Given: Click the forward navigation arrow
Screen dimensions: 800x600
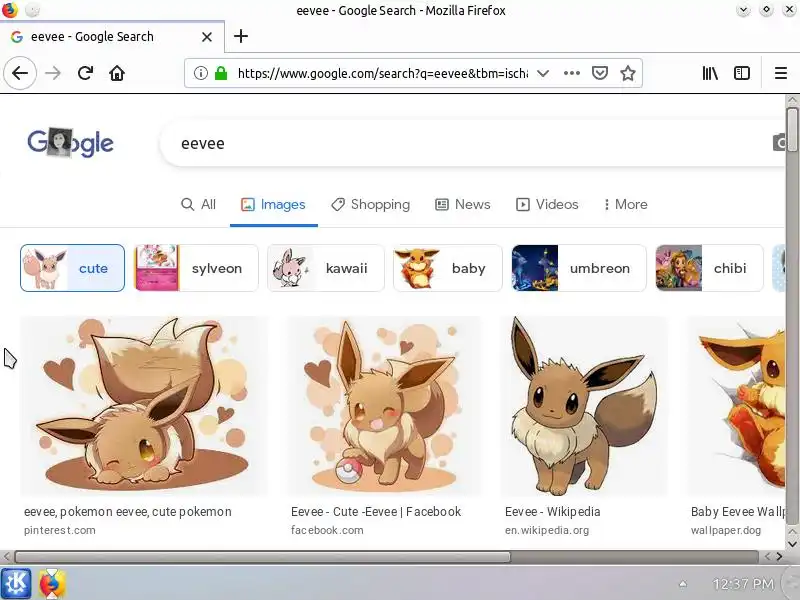Looking at the screenshot, I should [53, 73].
